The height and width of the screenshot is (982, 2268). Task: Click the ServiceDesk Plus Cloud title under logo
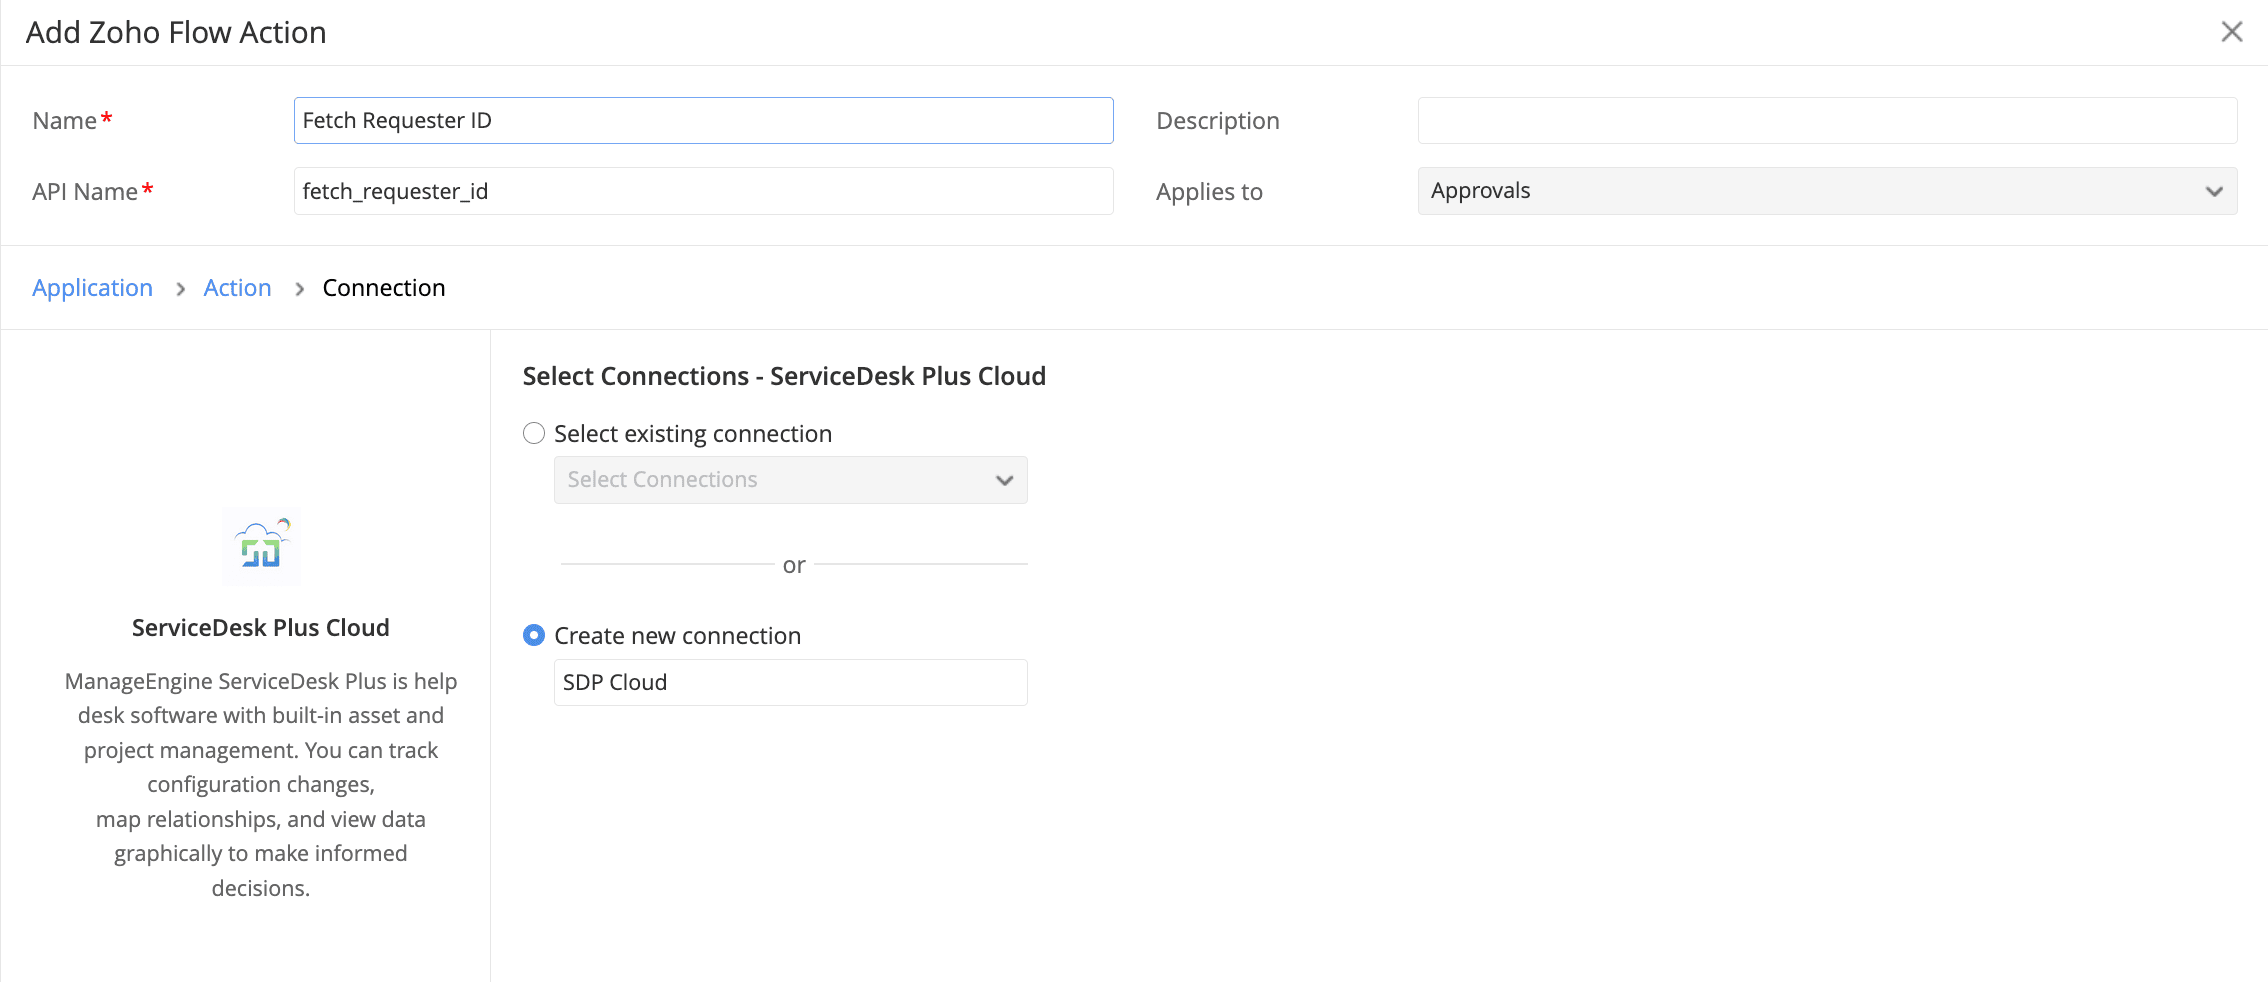[x=261, y=627]
